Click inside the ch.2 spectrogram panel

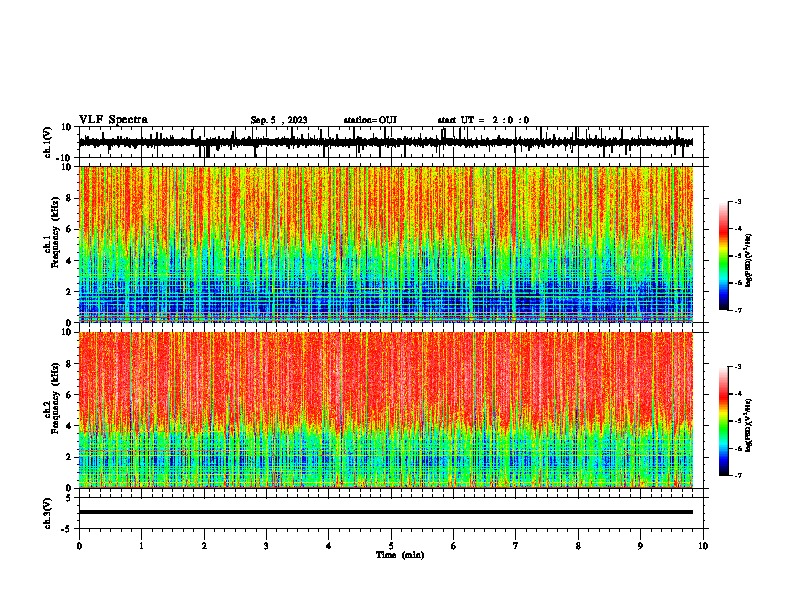[386, 410]
